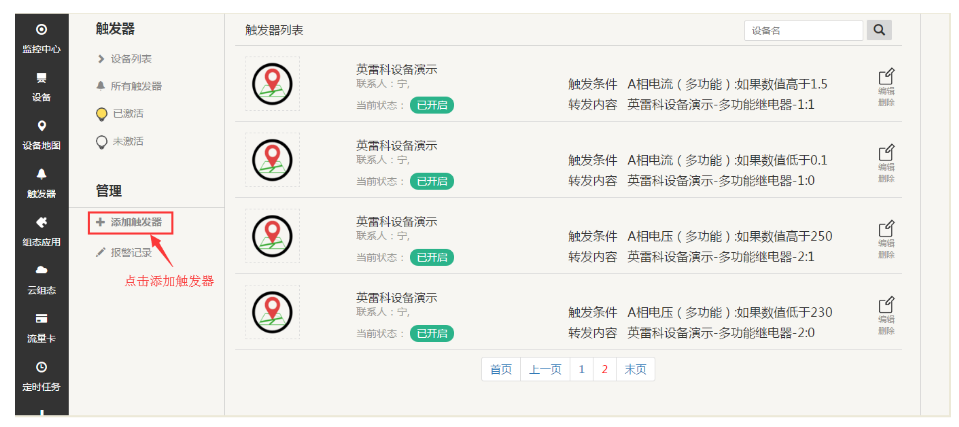959x427 pixels.
Task: Open 设备 devices in the sidebar
Action: [x=41, y=86]
